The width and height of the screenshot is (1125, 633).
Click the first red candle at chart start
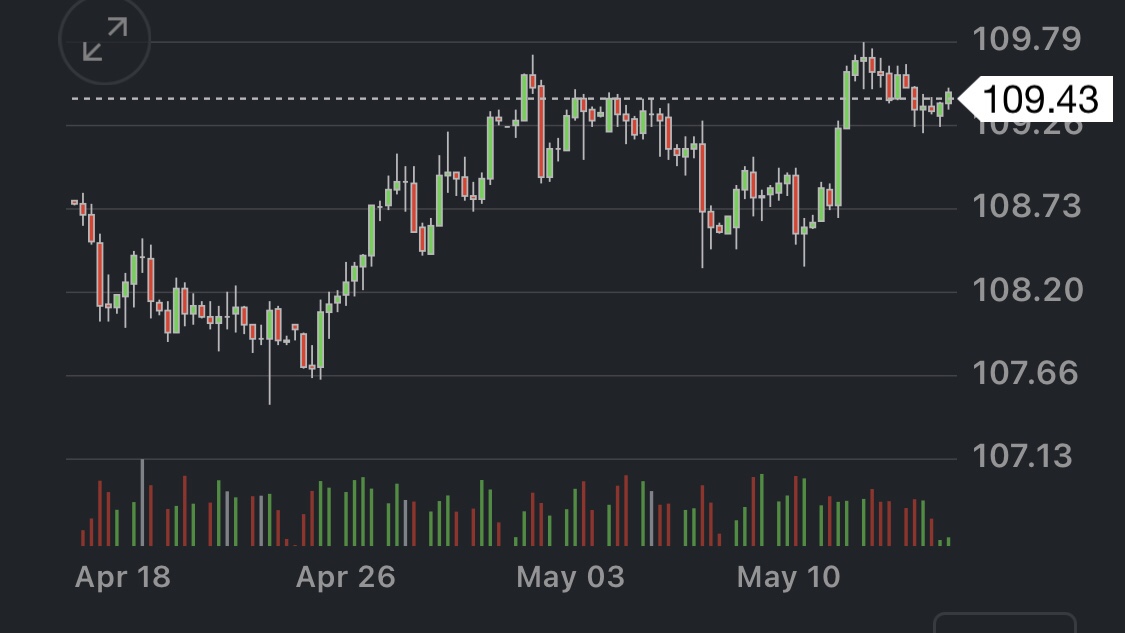coord(75,203)
